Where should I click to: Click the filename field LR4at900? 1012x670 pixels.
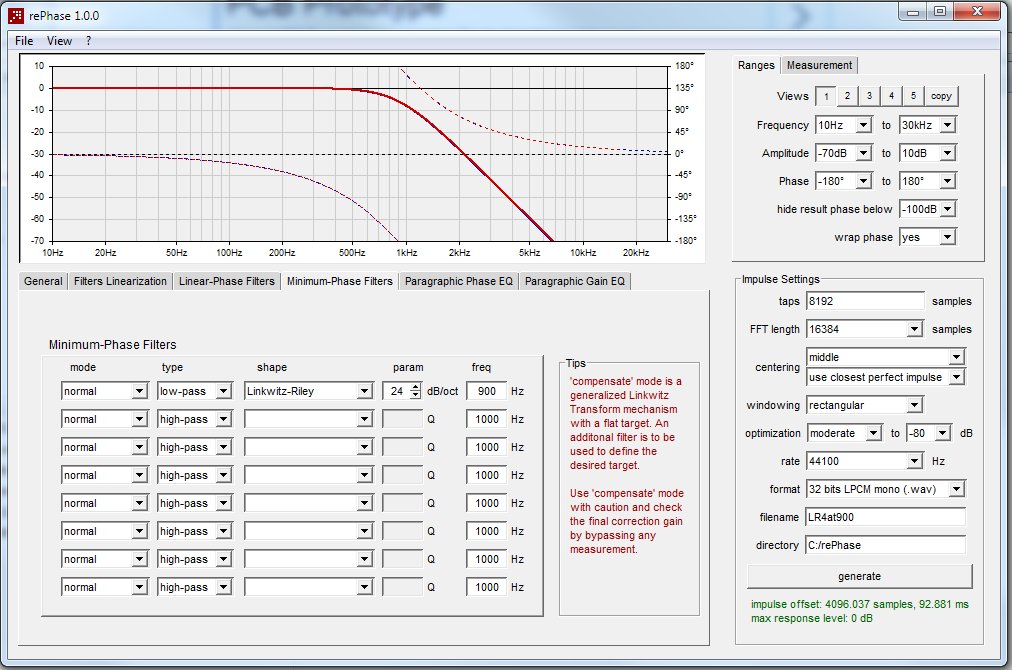click(x=886, y=517)
